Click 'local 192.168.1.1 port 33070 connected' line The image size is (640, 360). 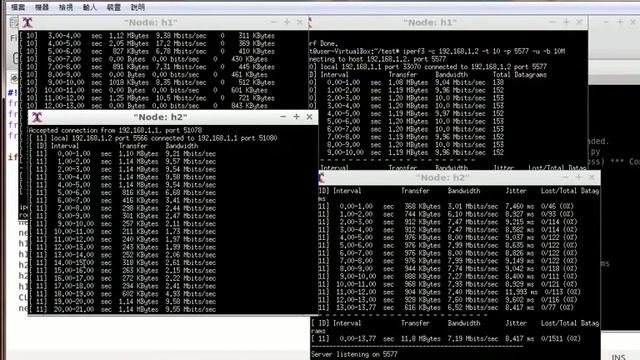(x=428, y=67)
